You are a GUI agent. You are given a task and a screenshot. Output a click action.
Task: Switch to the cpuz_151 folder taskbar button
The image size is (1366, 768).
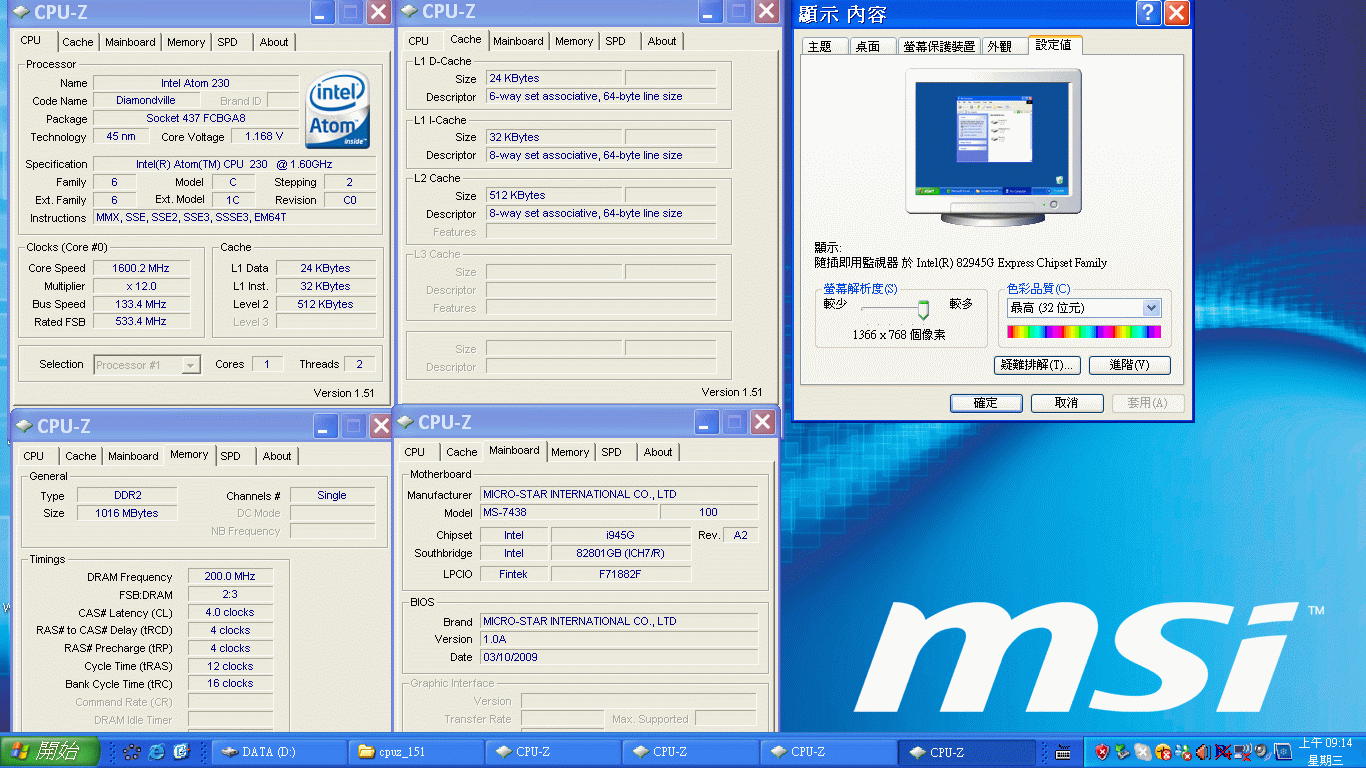(416, 752)
